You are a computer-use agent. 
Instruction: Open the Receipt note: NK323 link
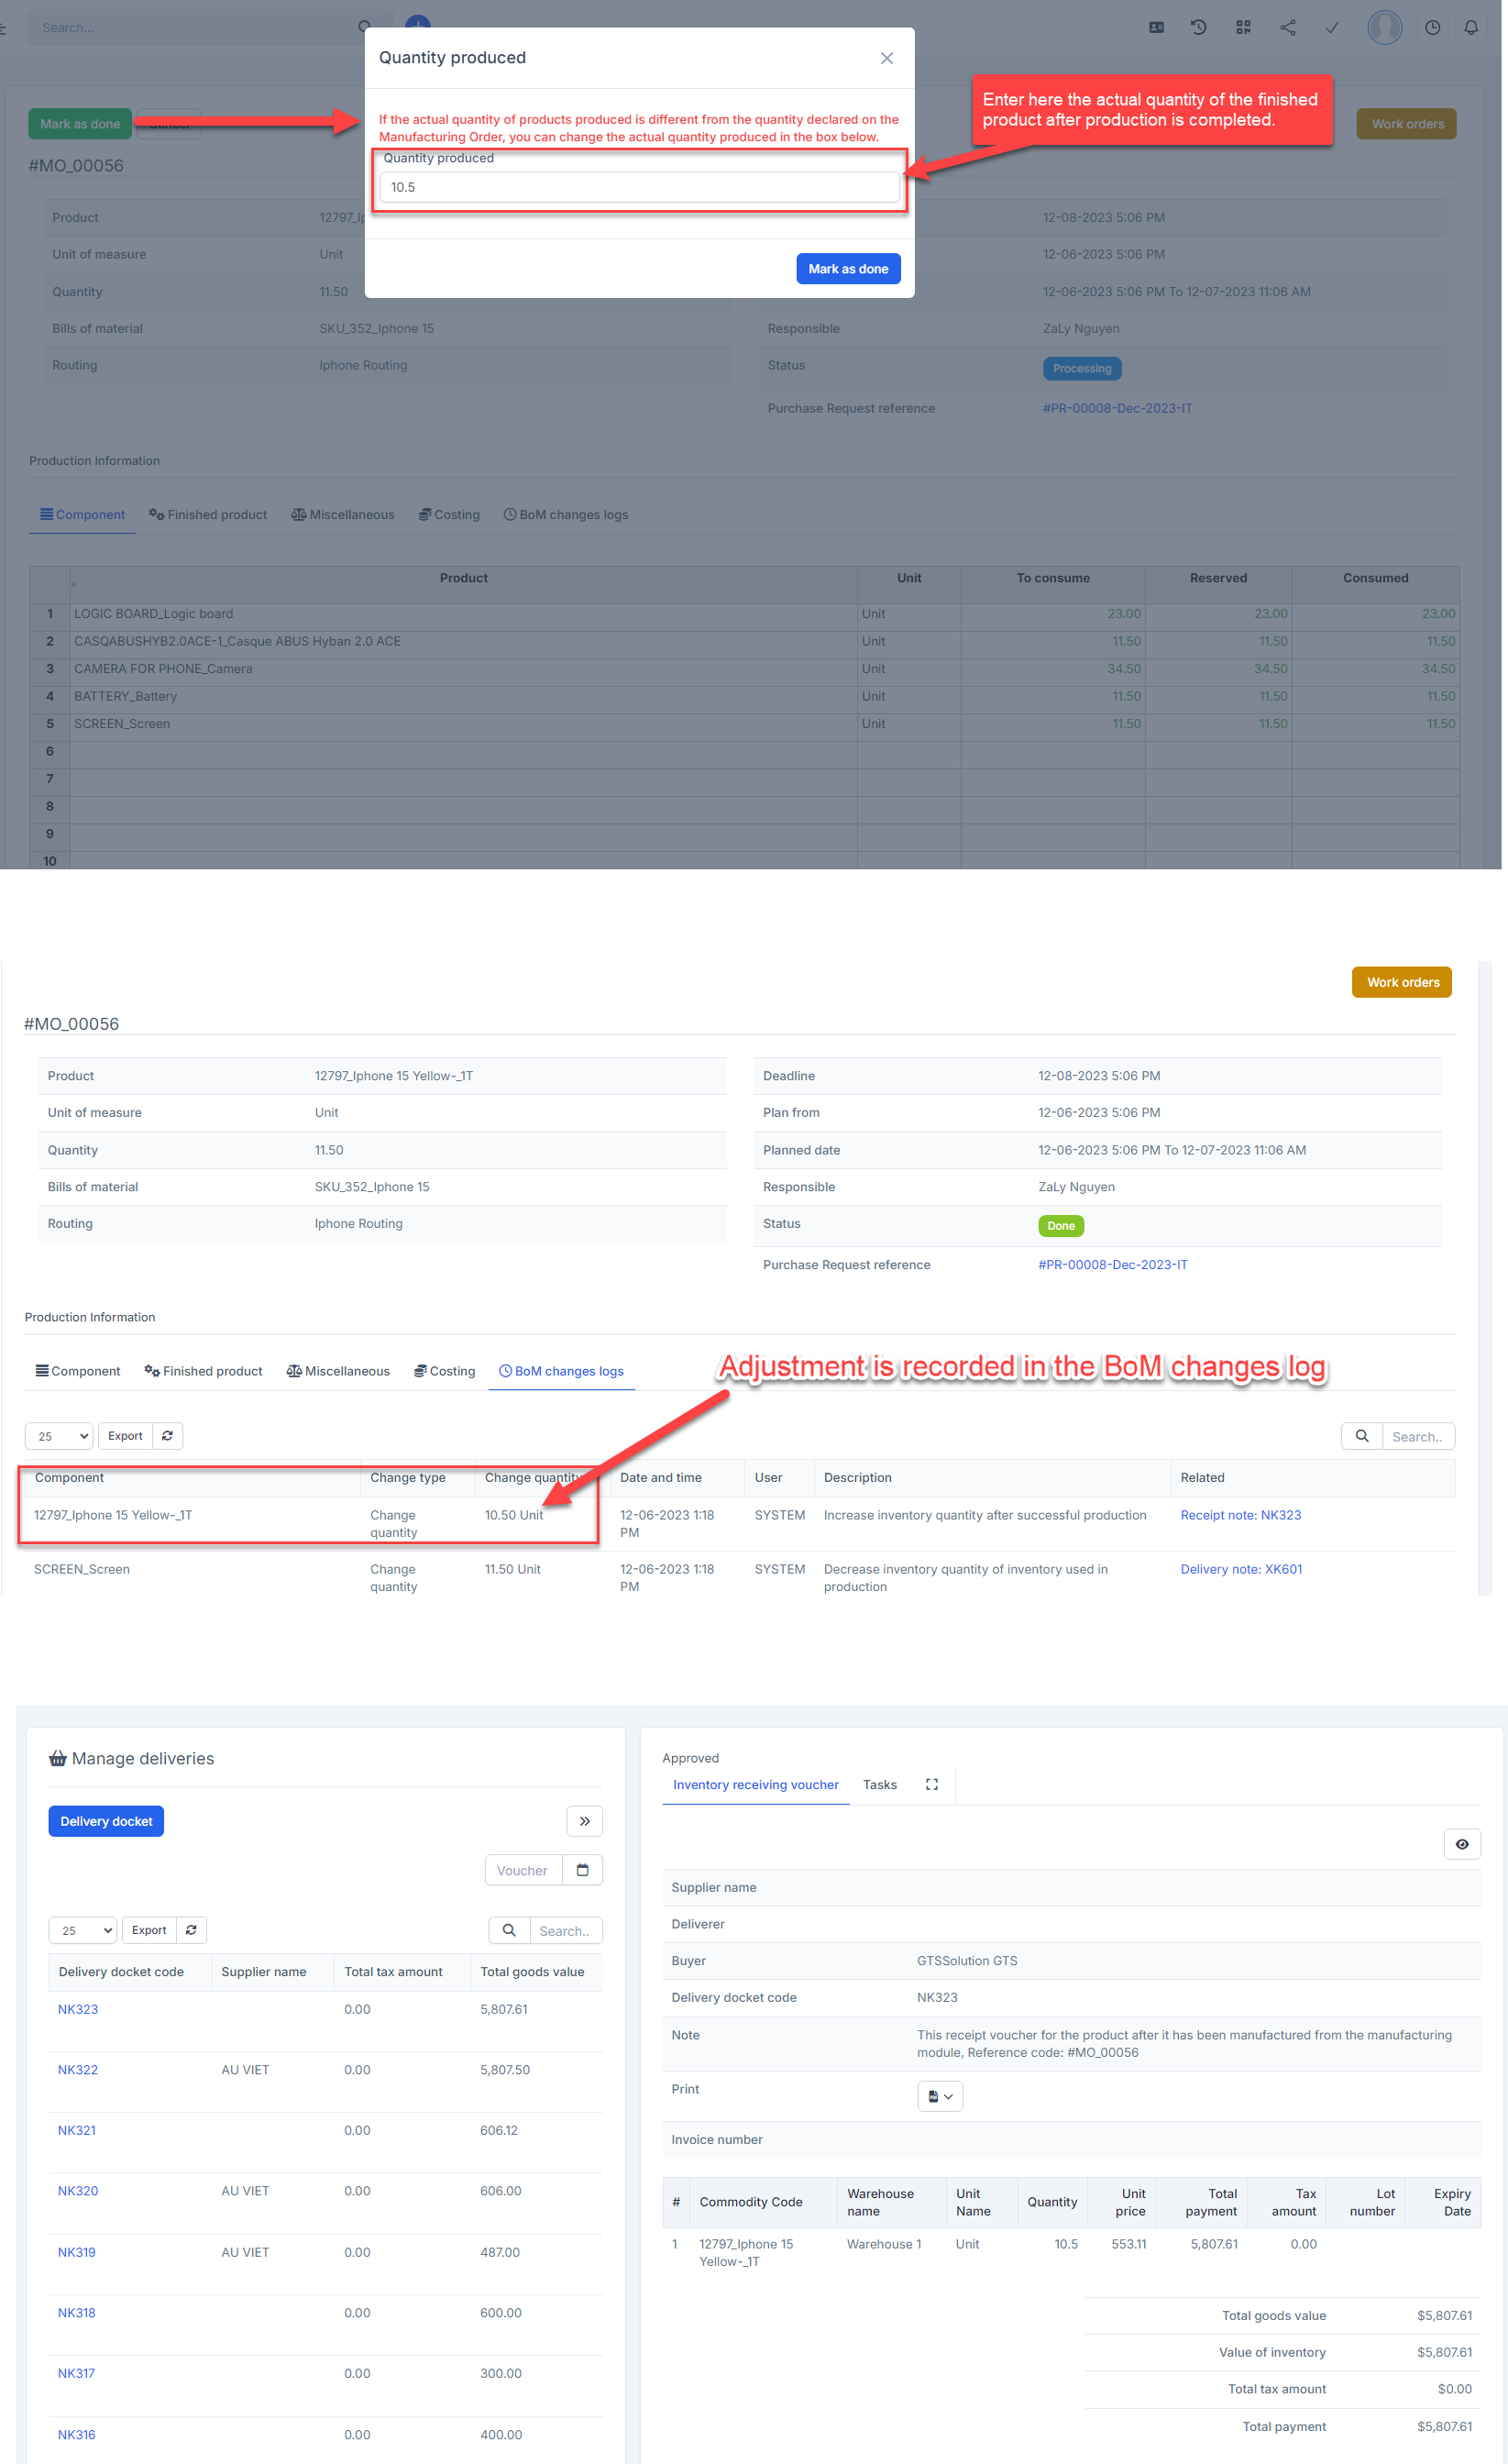[1240, 1514]
